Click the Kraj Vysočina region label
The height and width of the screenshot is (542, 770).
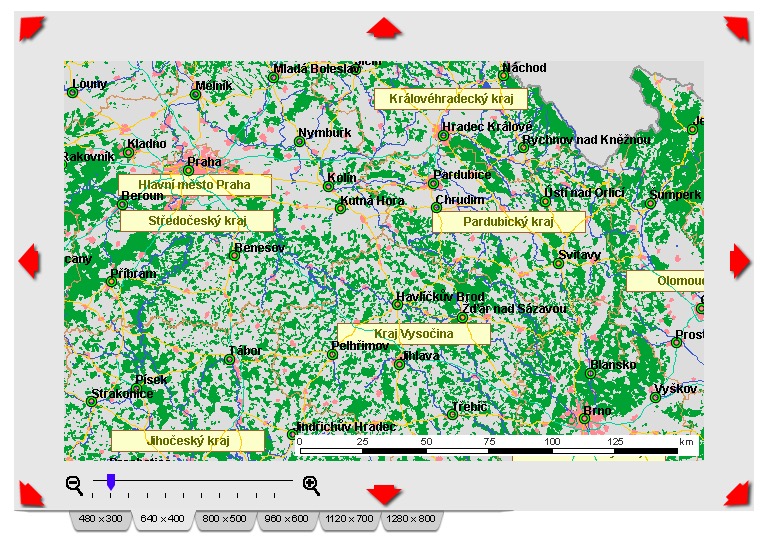(413, 334)
